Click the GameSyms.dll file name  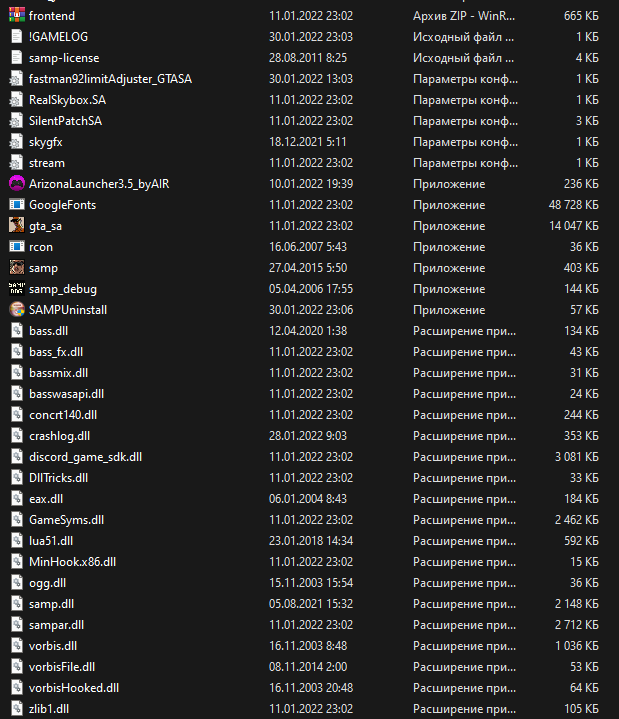click(66, 520)
